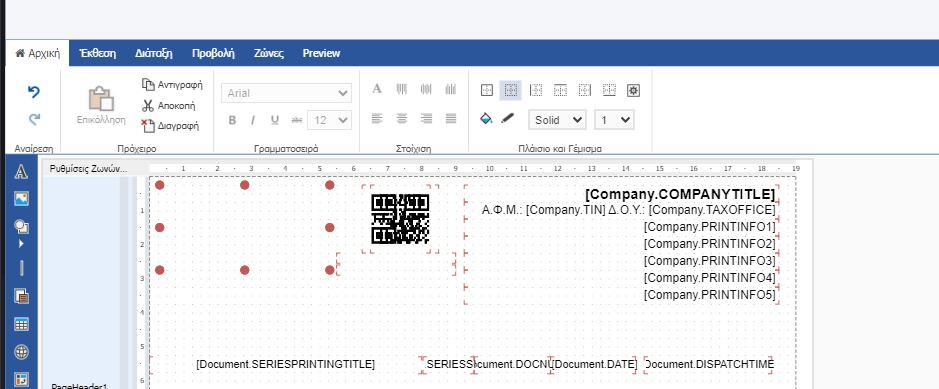Pick border color with pen icon
The width and height of the screenshot is (939, 389).
coord(508,118)
